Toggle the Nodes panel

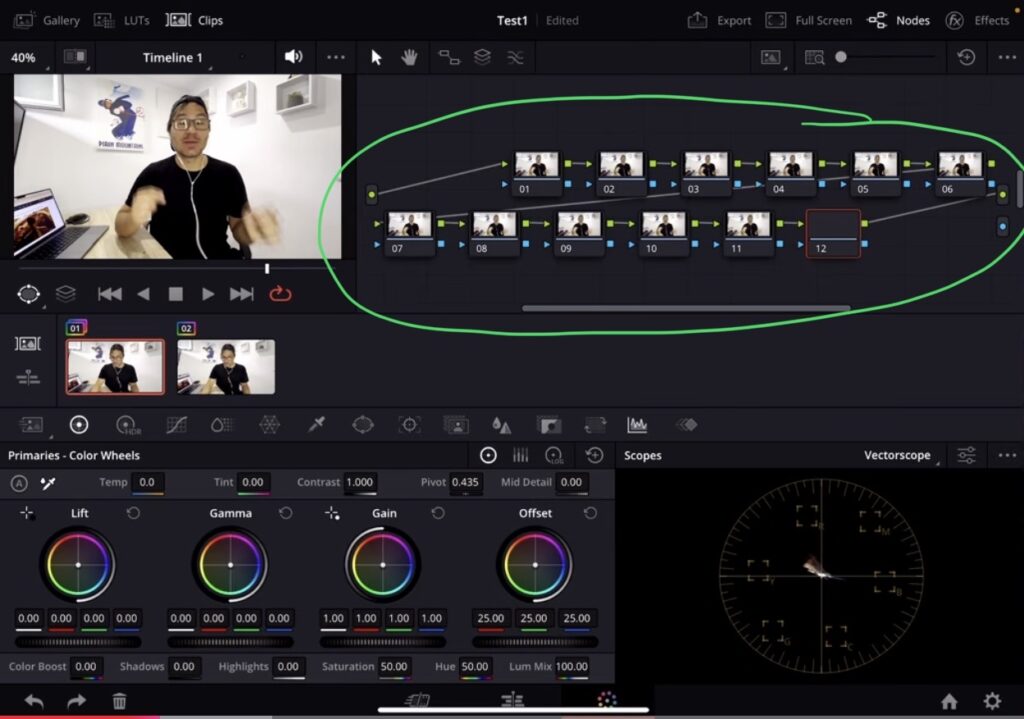(898, 20)
